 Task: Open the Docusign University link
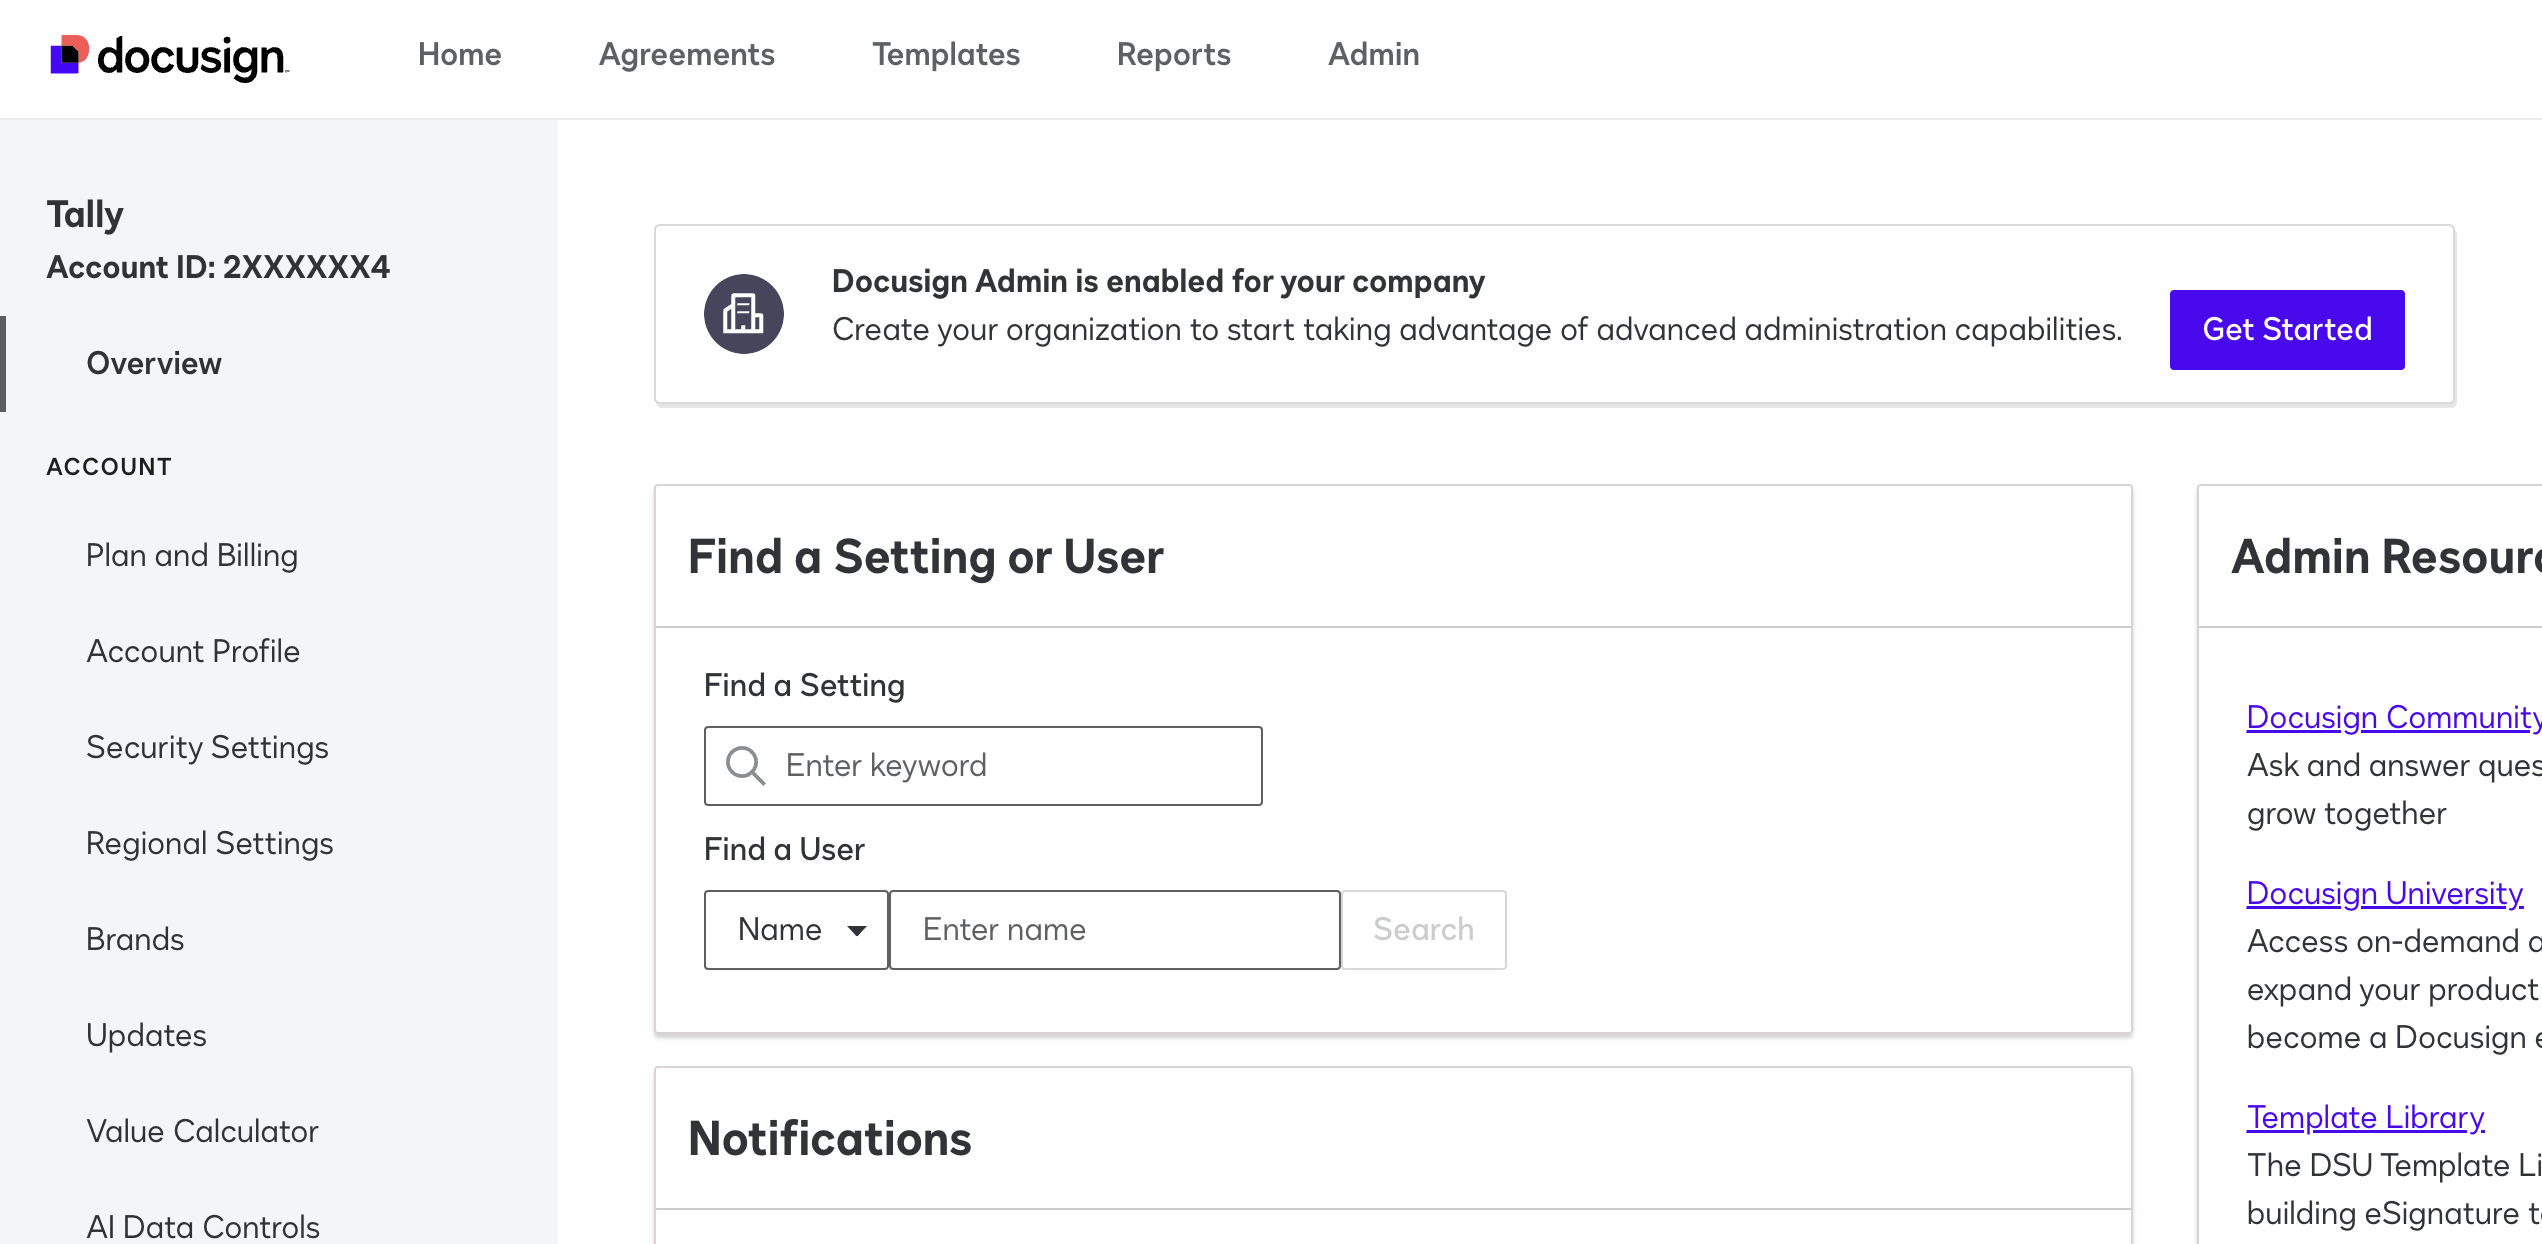click(x=2384, y=893)
